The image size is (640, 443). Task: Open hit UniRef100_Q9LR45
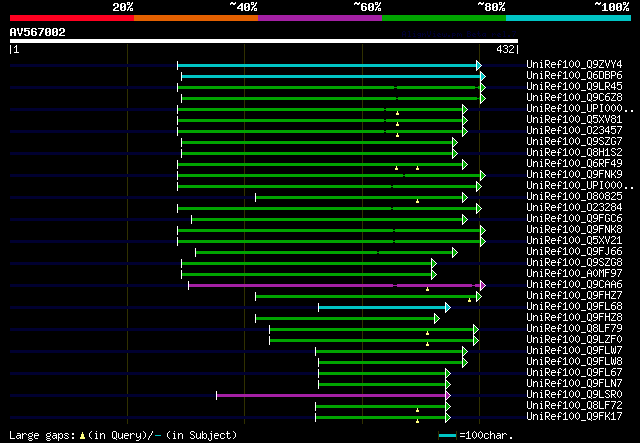pos(574,87)
